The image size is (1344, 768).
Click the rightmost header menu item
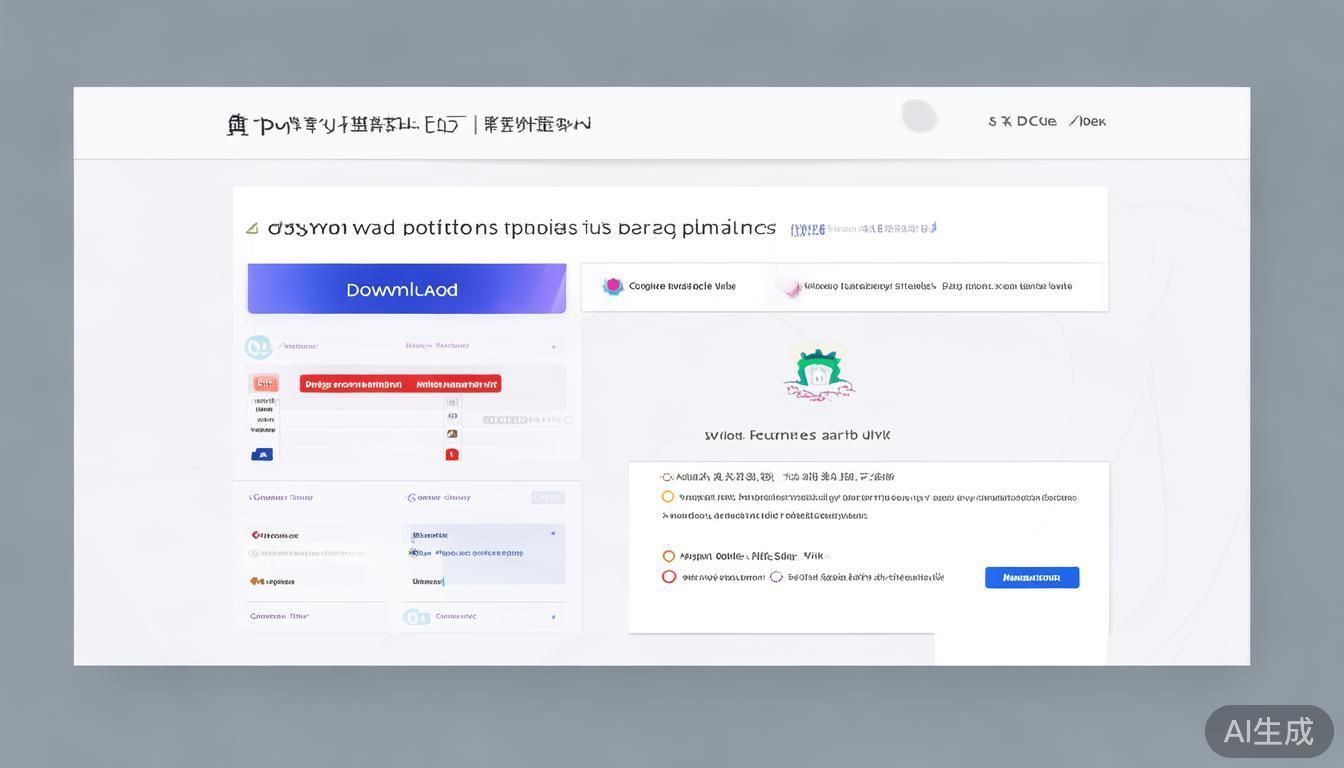click(x=1089, y=120)
